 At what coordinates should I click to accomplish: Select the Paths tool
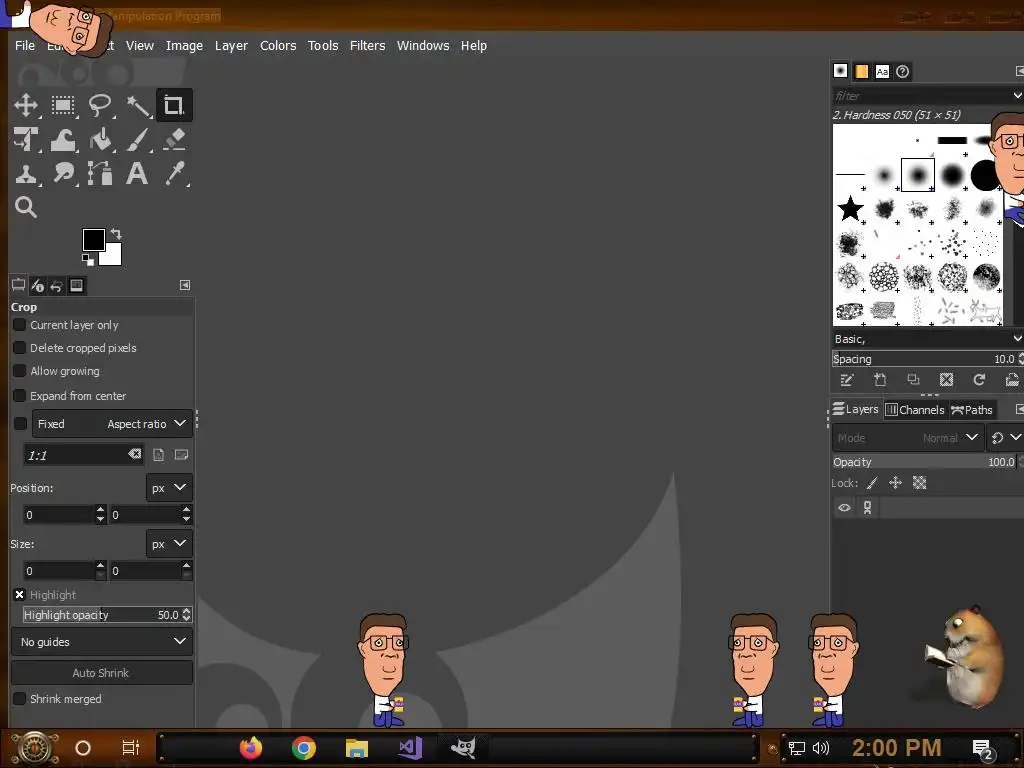click(x=100, y=174)
